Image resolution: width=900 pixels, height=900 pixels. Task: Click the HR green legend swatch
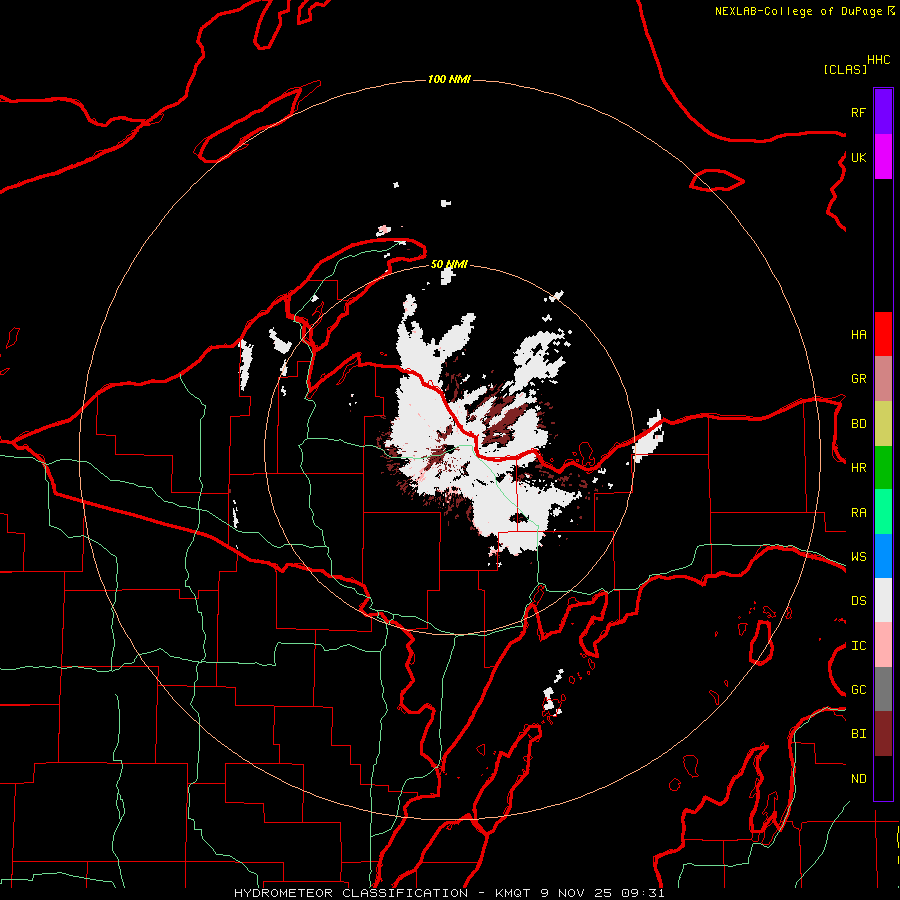(883, 467)
